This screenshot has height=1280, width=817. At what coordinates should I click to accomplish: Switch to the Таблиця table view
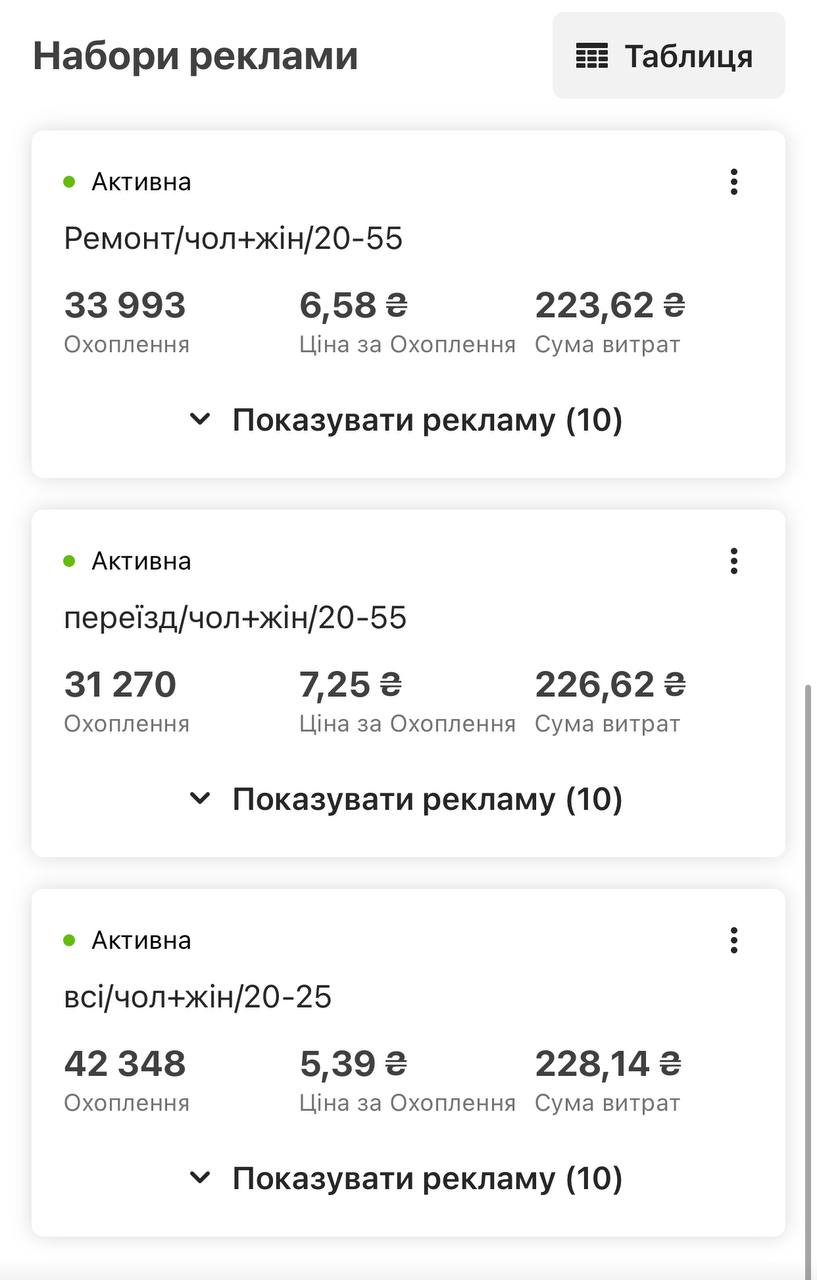tap(668, 56)
